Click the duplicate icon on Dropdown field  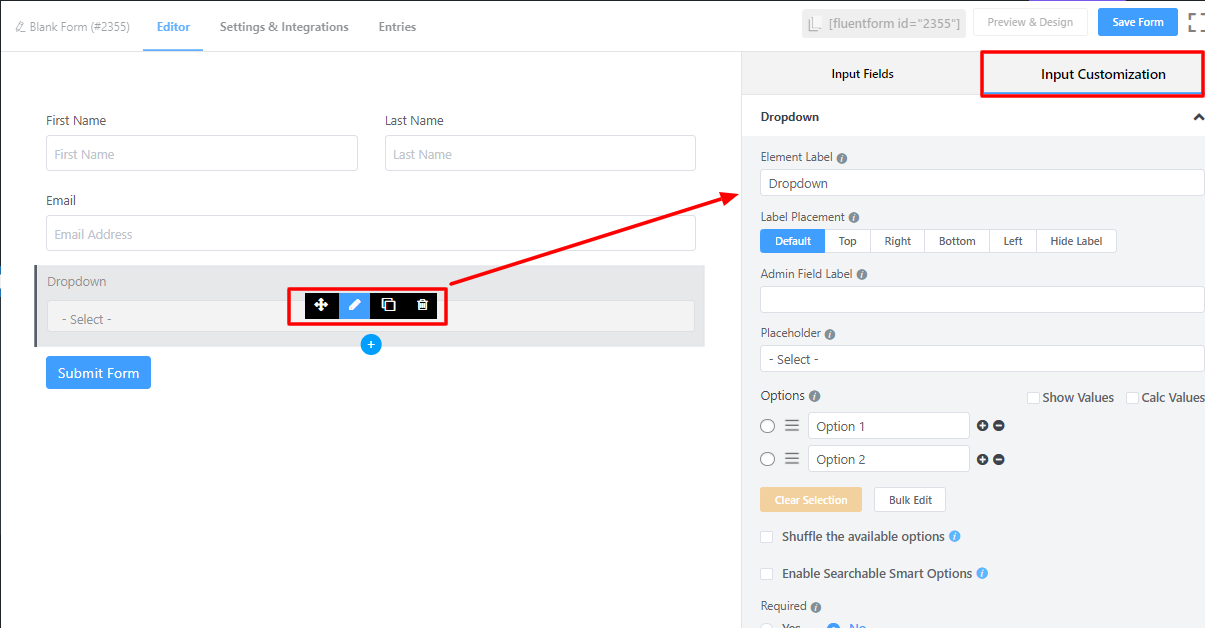point(388,305)
